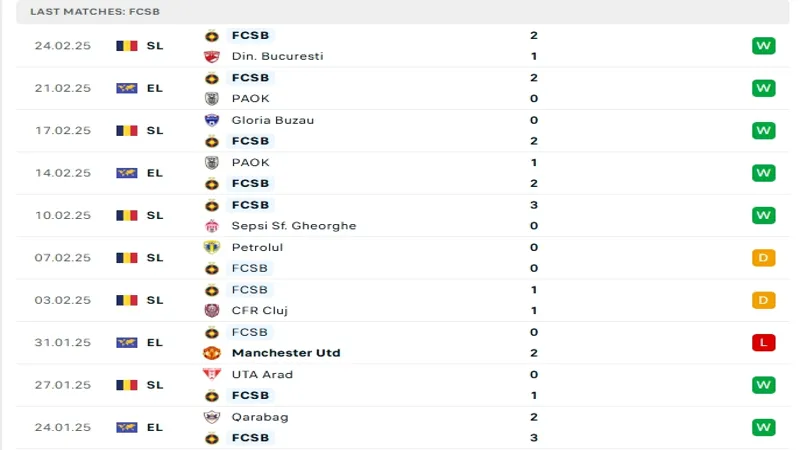Click the red L result badge
The width and height of the screenshot is (800, 450).
tap(763, 342)
